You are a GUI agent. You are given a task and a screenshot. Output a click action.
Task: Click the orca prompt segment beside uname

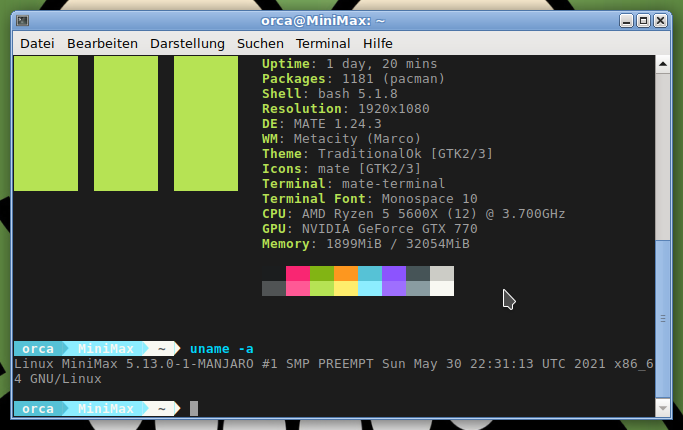(x=38, y=349)
